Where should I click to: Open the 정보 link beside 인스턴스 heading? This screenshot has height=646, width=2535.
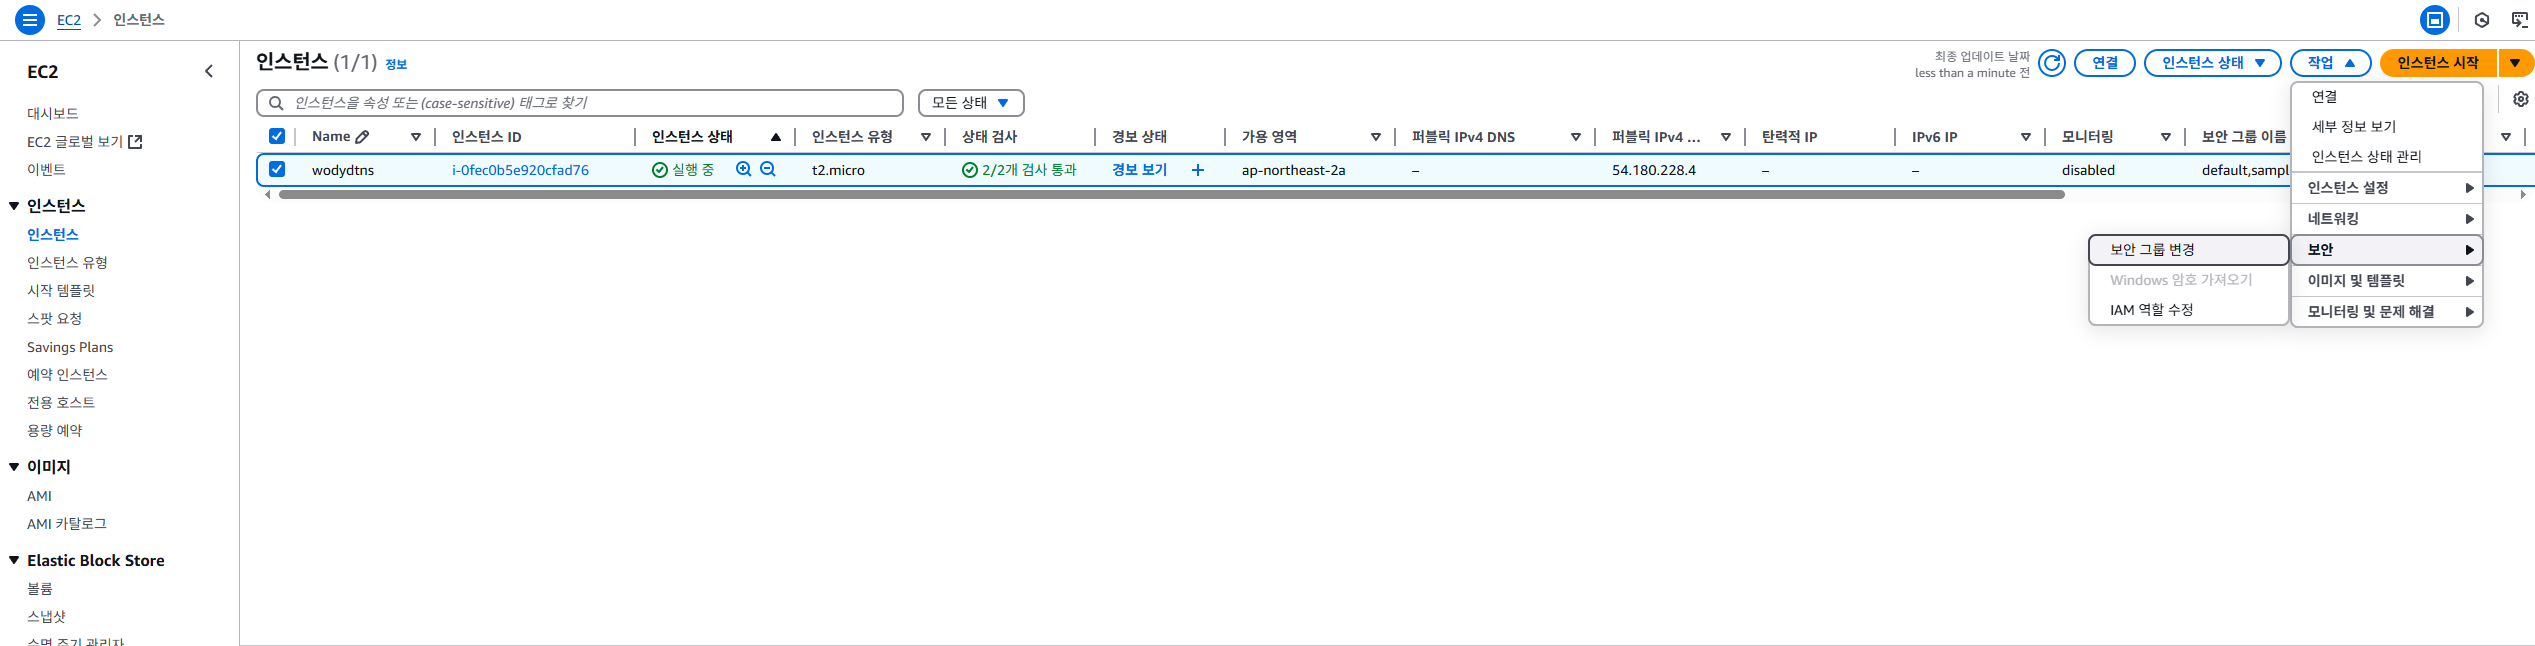(396, 64)
